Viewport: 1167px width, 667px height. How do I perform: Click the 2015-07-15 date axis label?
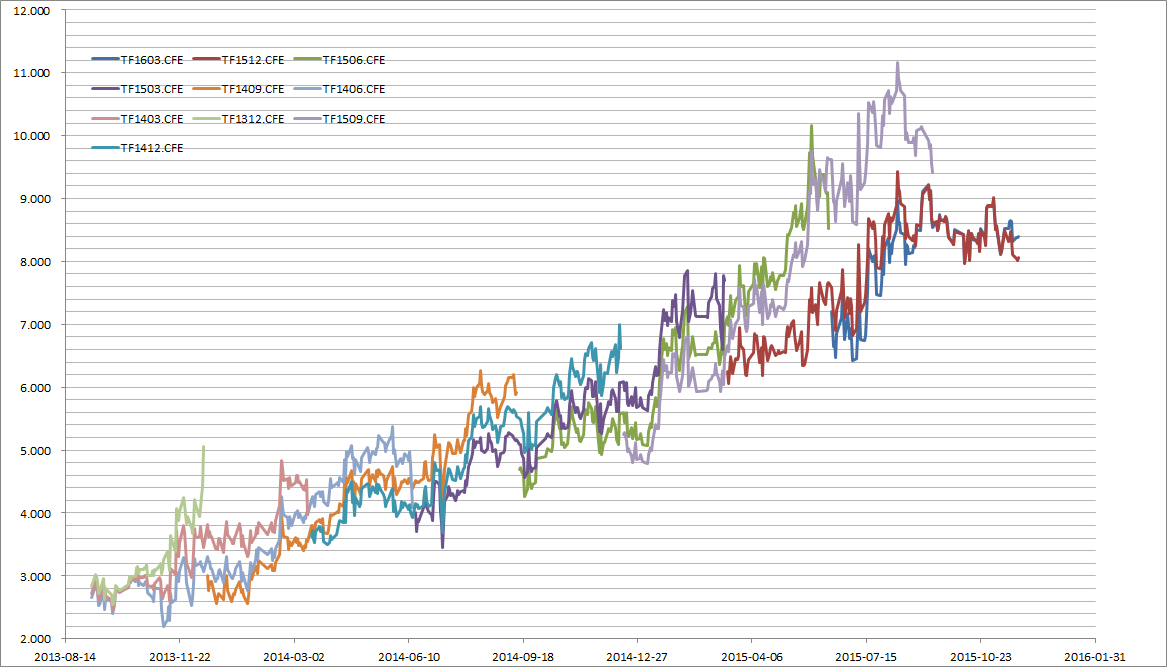866,657
